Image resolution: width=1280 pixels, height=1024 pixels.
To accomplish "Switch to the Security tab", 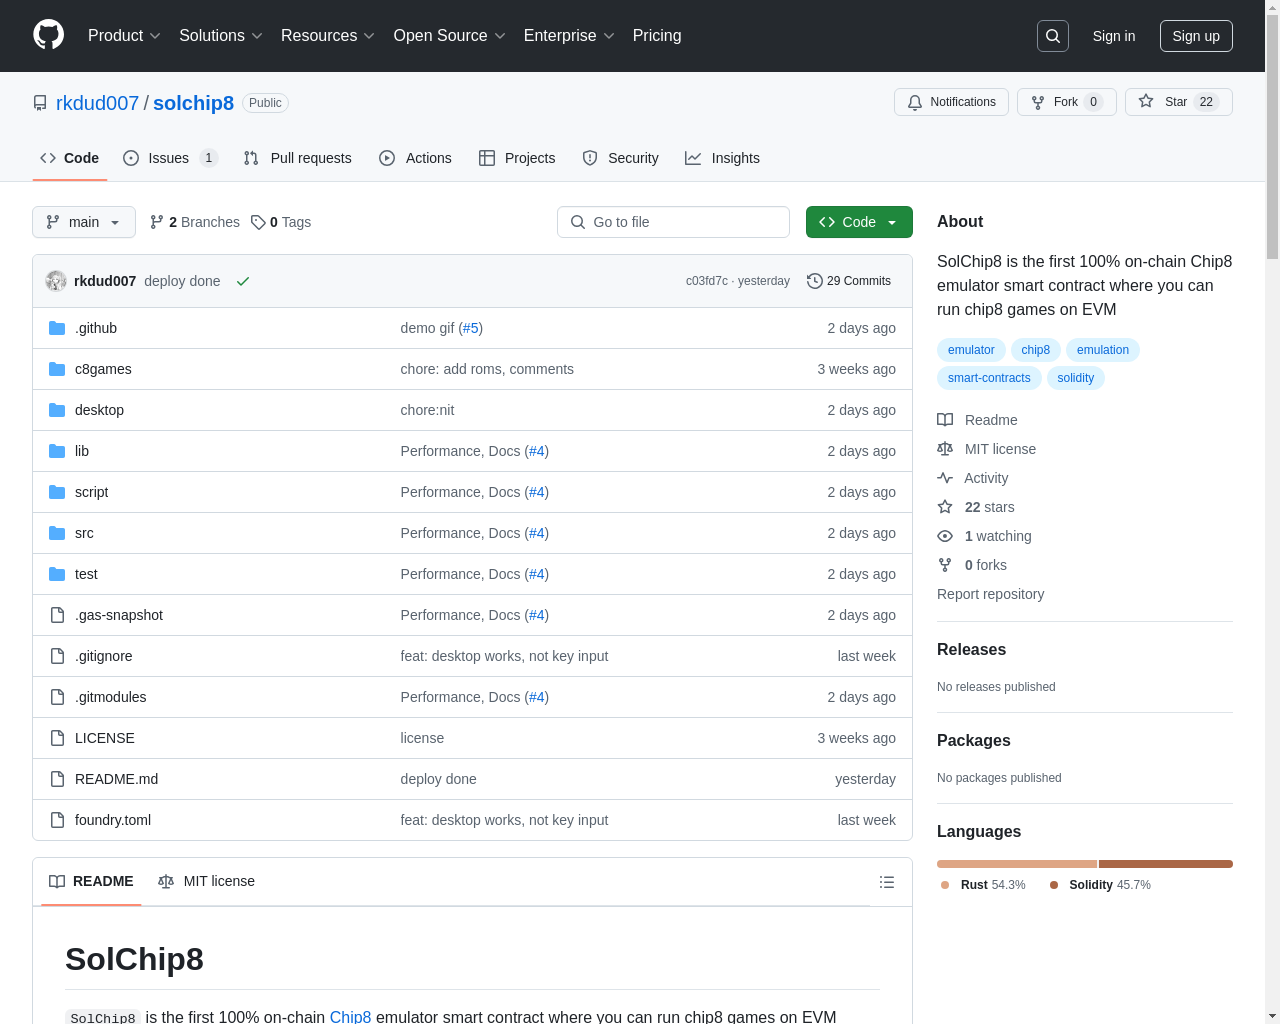I will (620, 158).
